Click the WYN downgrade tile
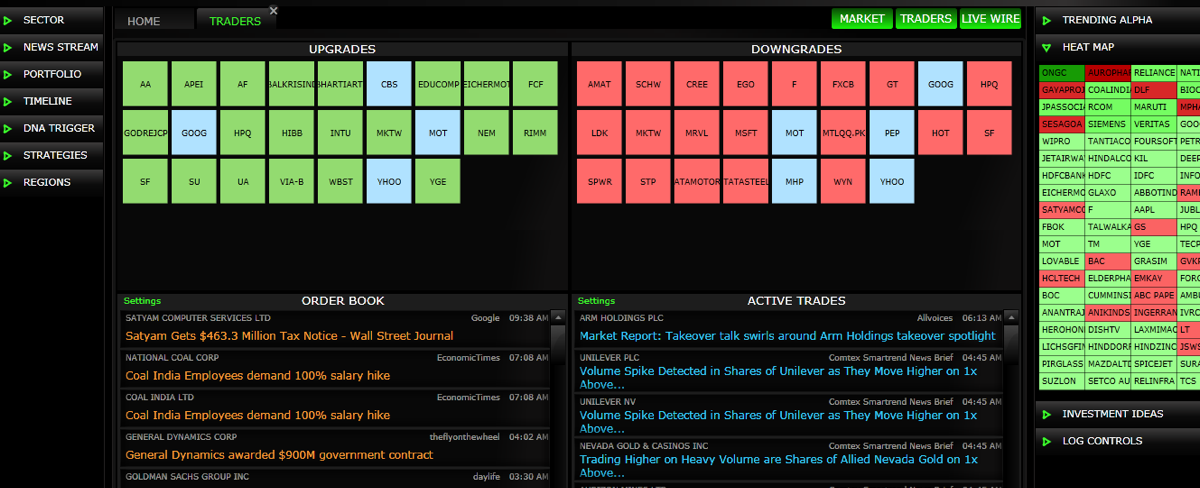 point(843,181)
